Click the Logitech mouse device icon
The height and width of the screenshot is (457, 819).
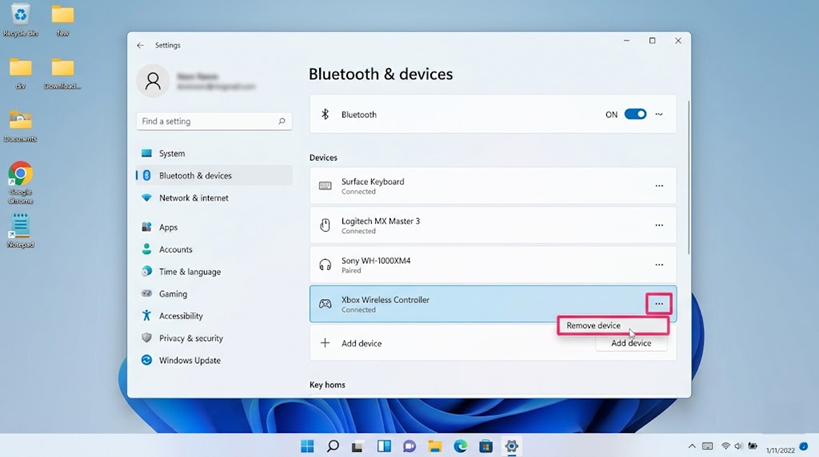(325, 225)
